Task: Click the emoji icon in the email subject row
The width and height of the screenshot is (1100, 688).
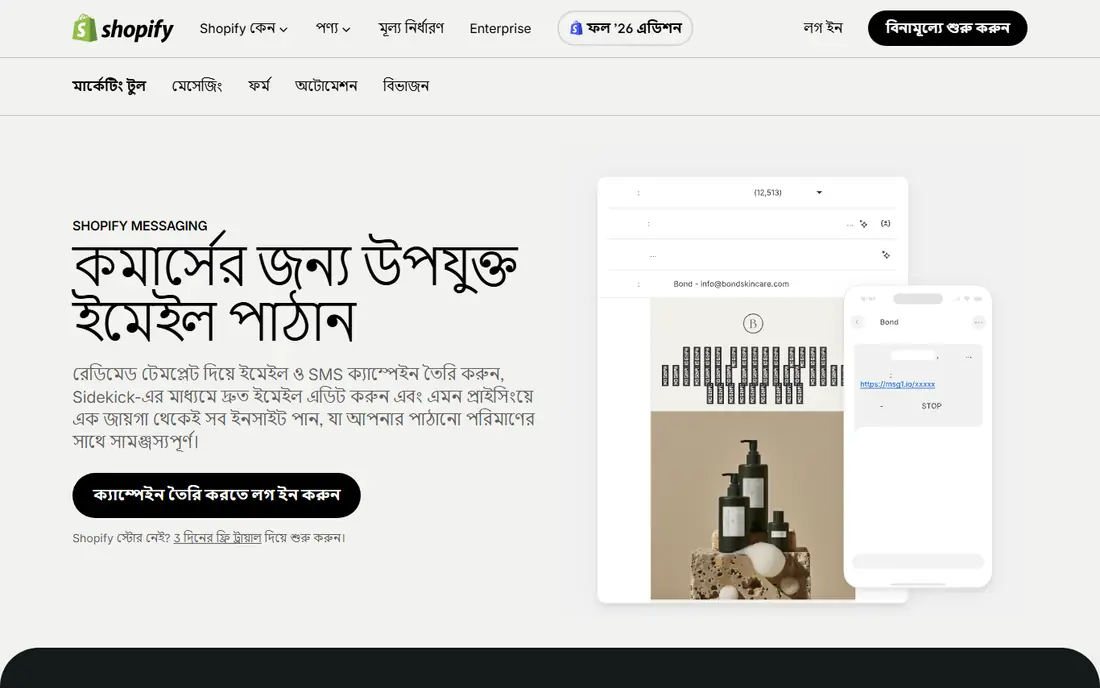Action: coord(885,224)
